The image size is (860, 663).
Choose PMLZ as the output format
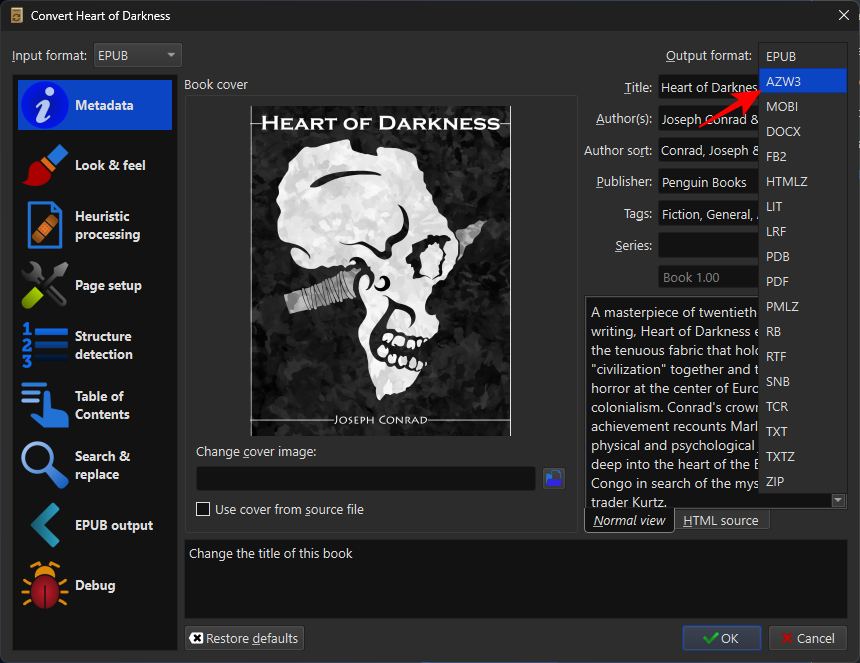(803, 307)
